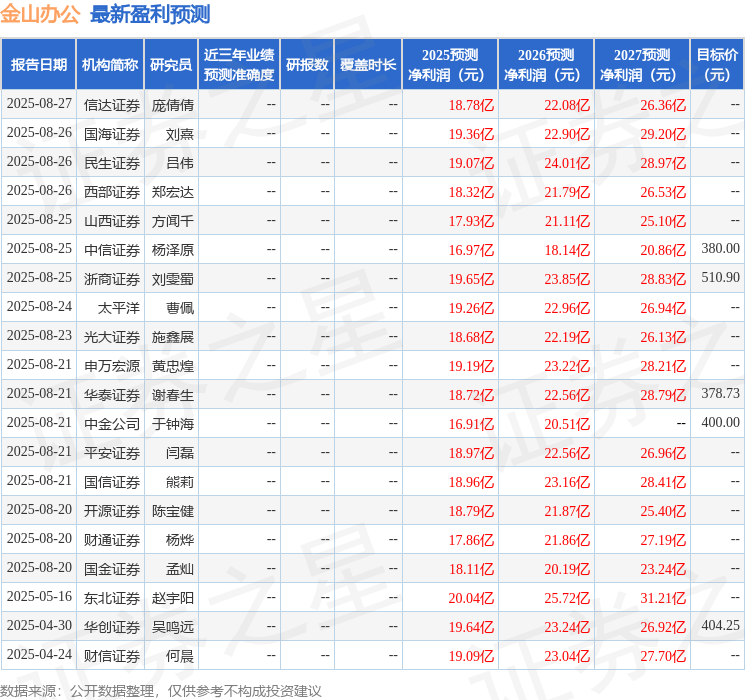
Task: Select the 民生证券 institution cell
Action: pos(112,163)
